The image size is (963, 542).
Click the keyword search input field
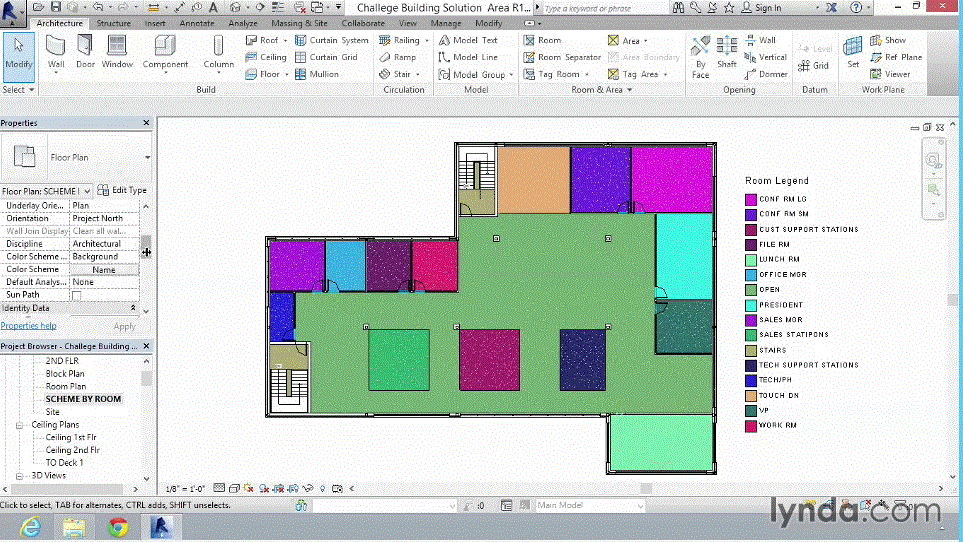[x=605, y=9]
